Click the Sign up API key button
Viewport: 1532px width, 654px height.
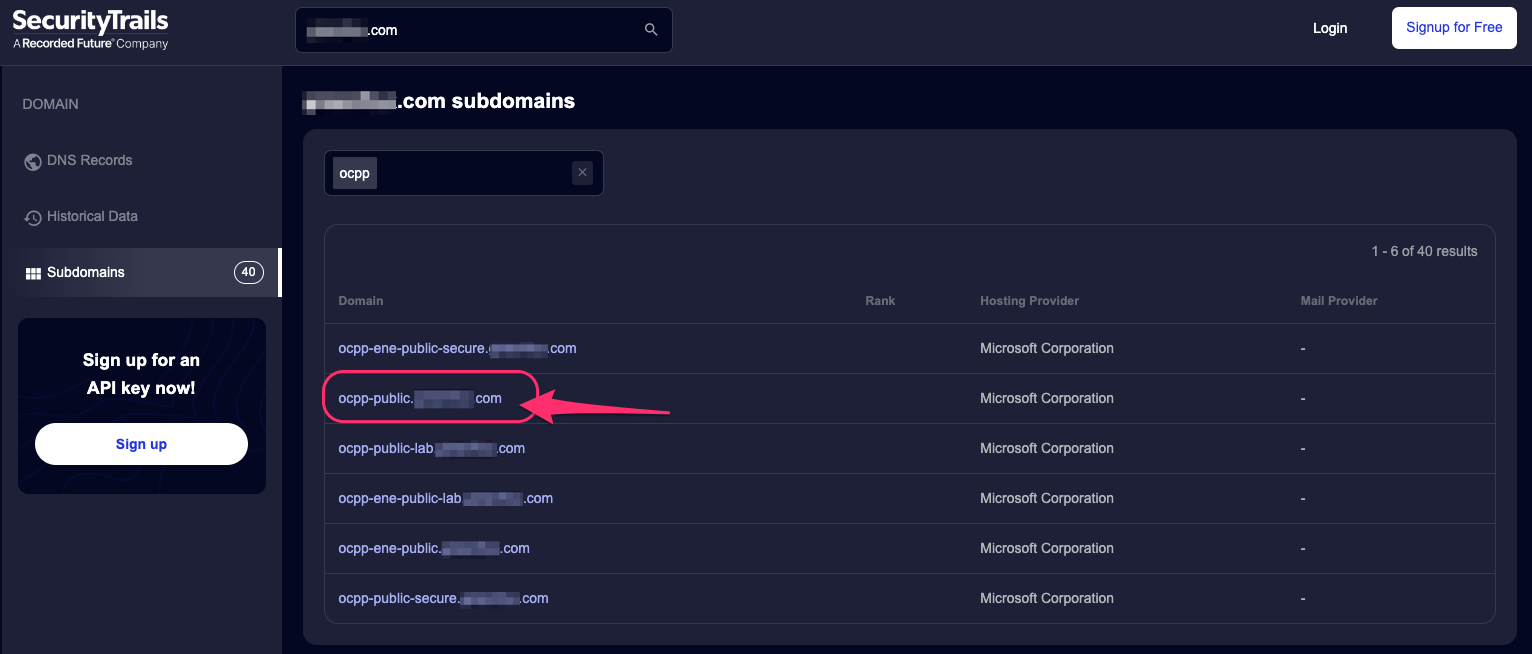point(141,444)
